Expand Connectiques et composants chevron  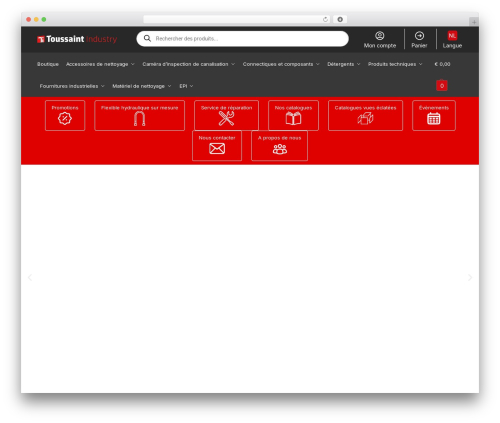318,64
